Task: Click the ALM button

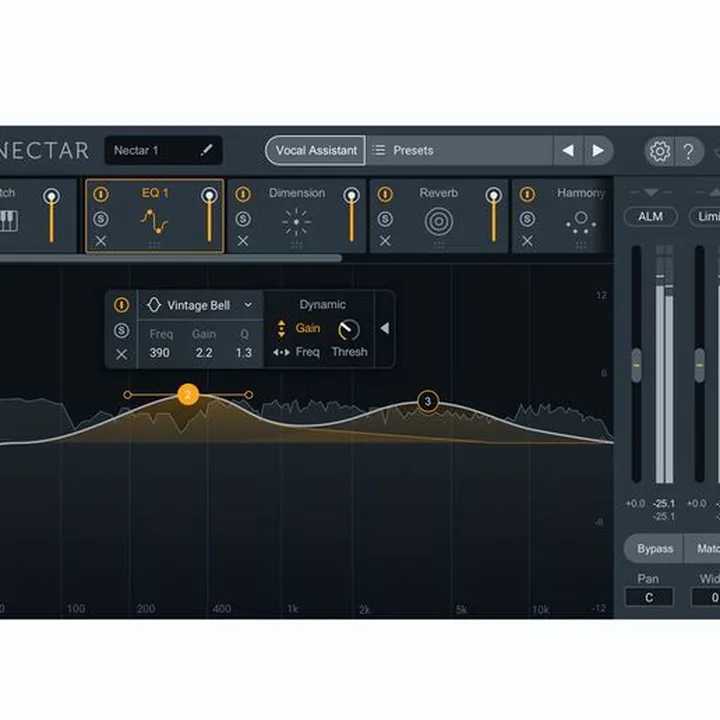Action: coord(651,216)
